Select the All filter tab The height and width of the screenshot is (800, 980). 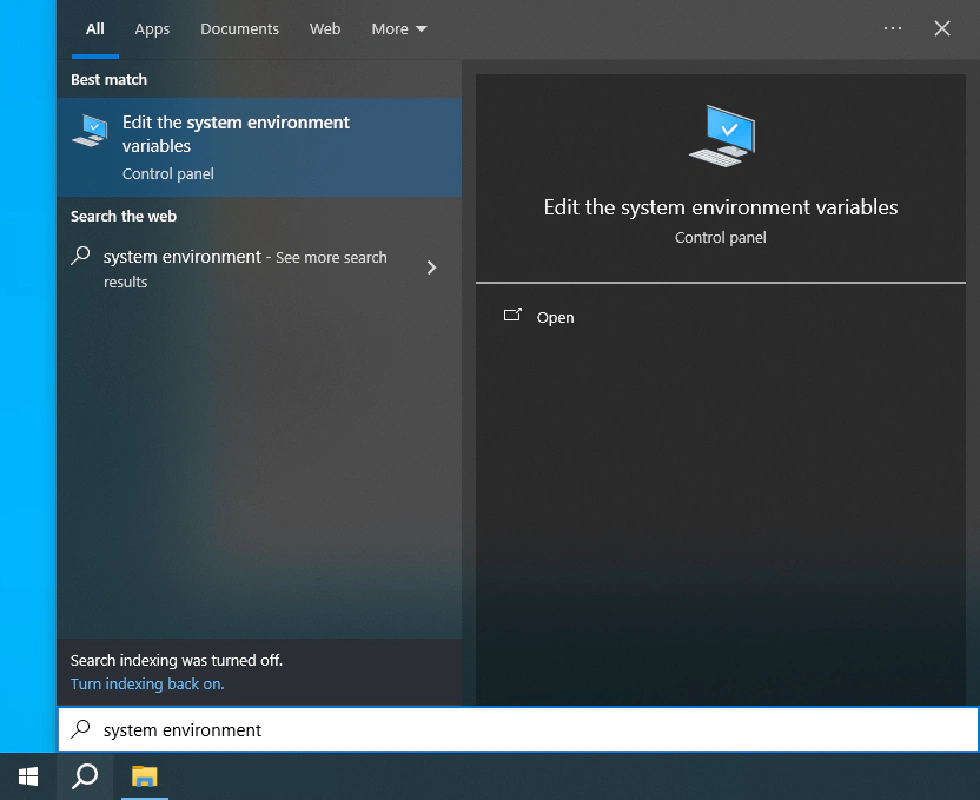(95, 29)
